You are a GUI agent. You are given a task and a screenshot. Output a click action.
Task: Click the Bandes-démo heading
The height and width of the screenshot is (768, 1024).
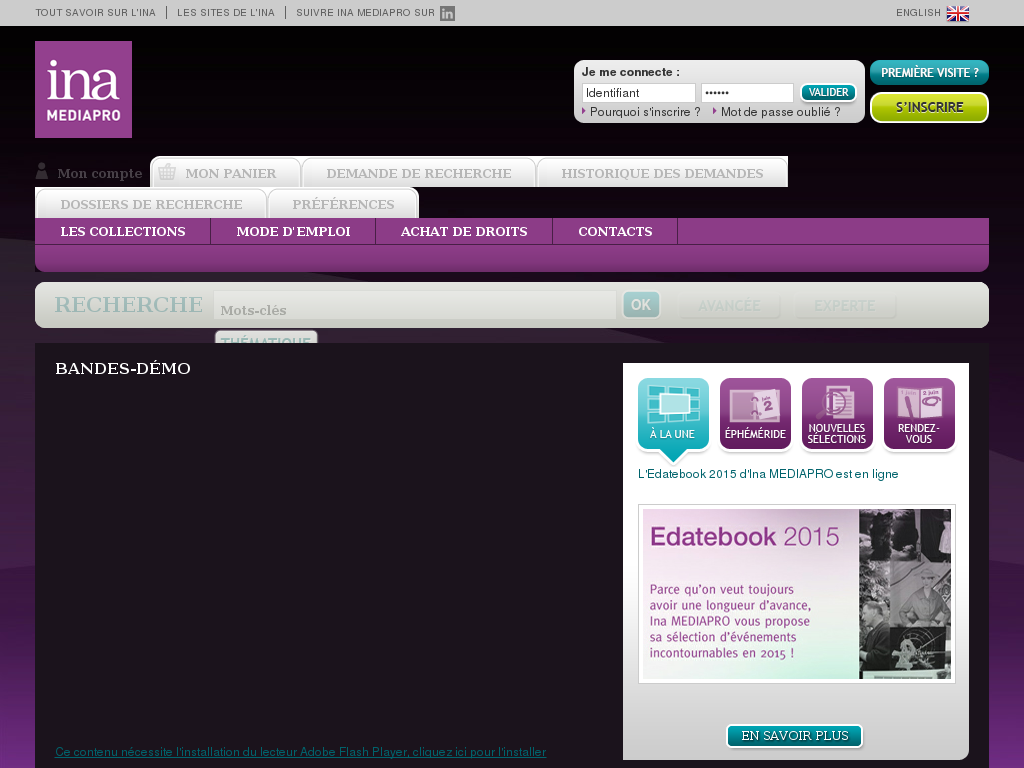(123, 368)
